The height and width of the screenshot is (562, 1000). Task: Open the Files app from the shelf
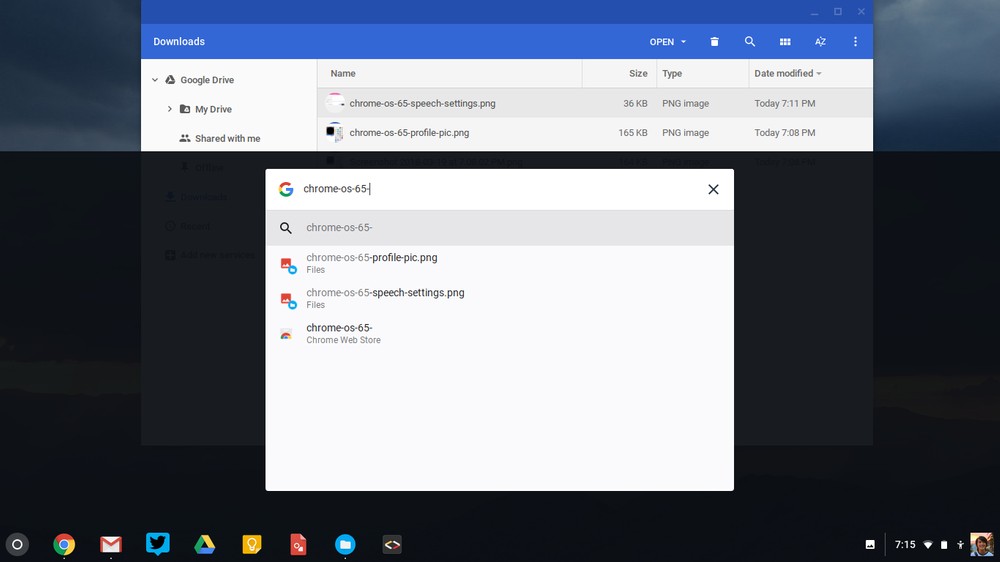tap(345, 544)
